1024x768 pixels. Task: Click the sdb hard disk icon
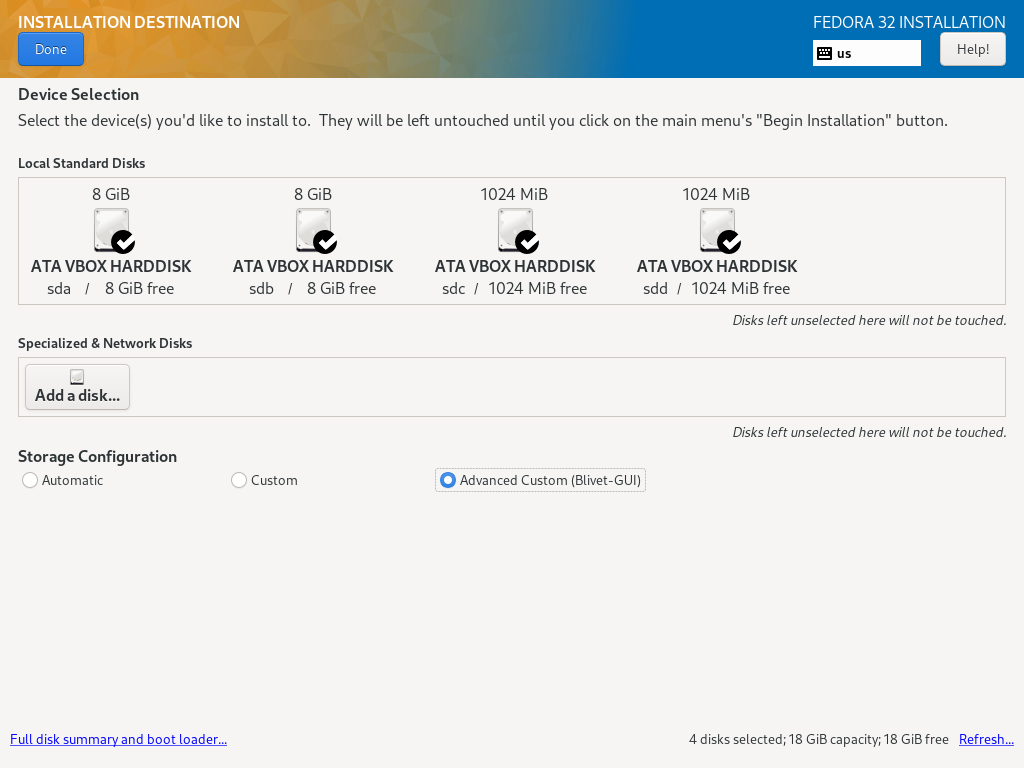[x=314, y=230]
